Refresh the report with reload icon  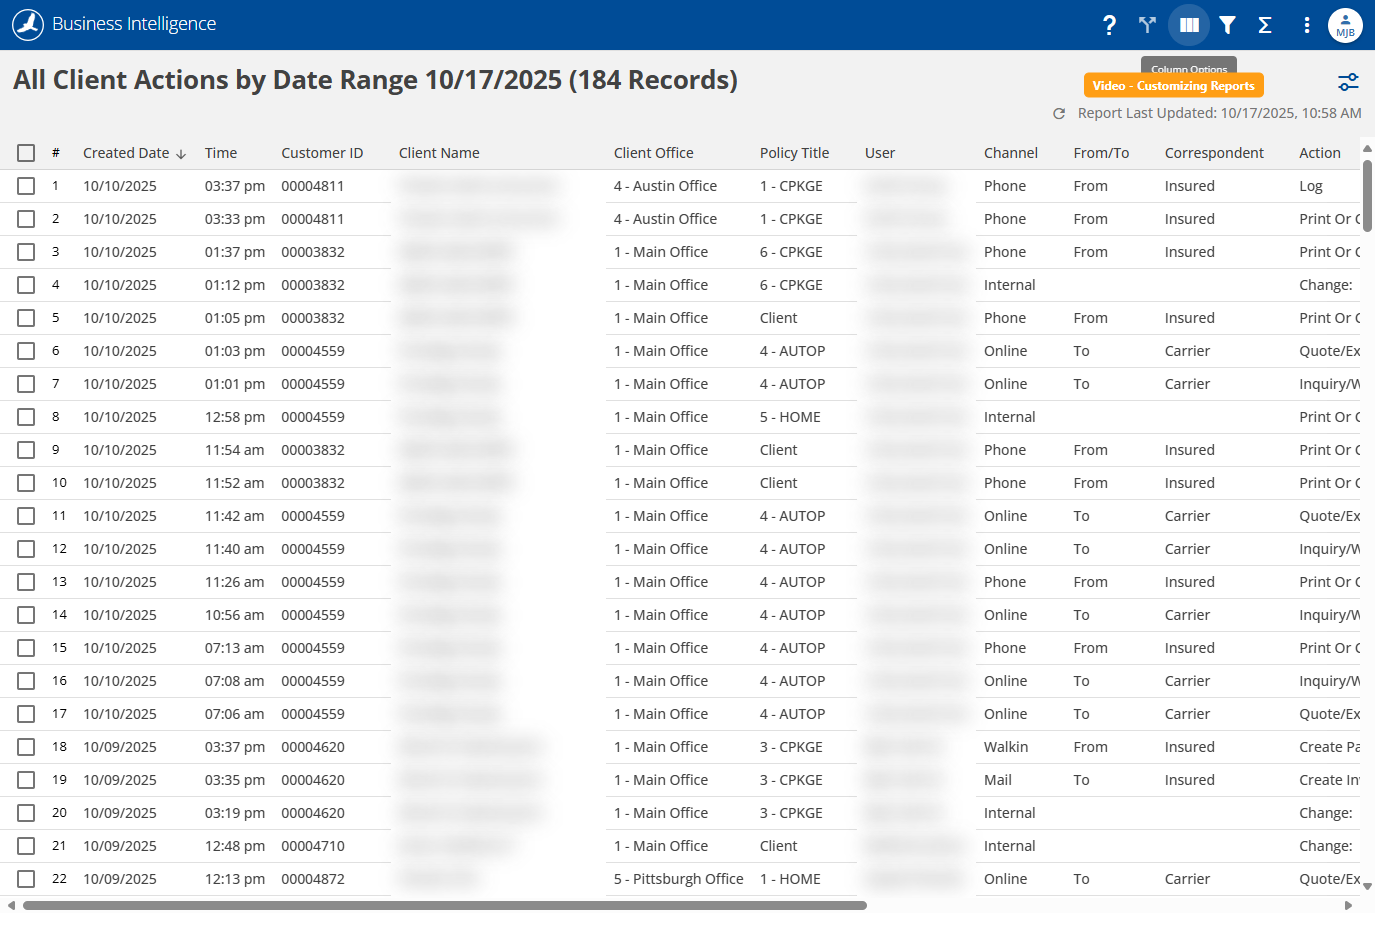coord(1059,114)
